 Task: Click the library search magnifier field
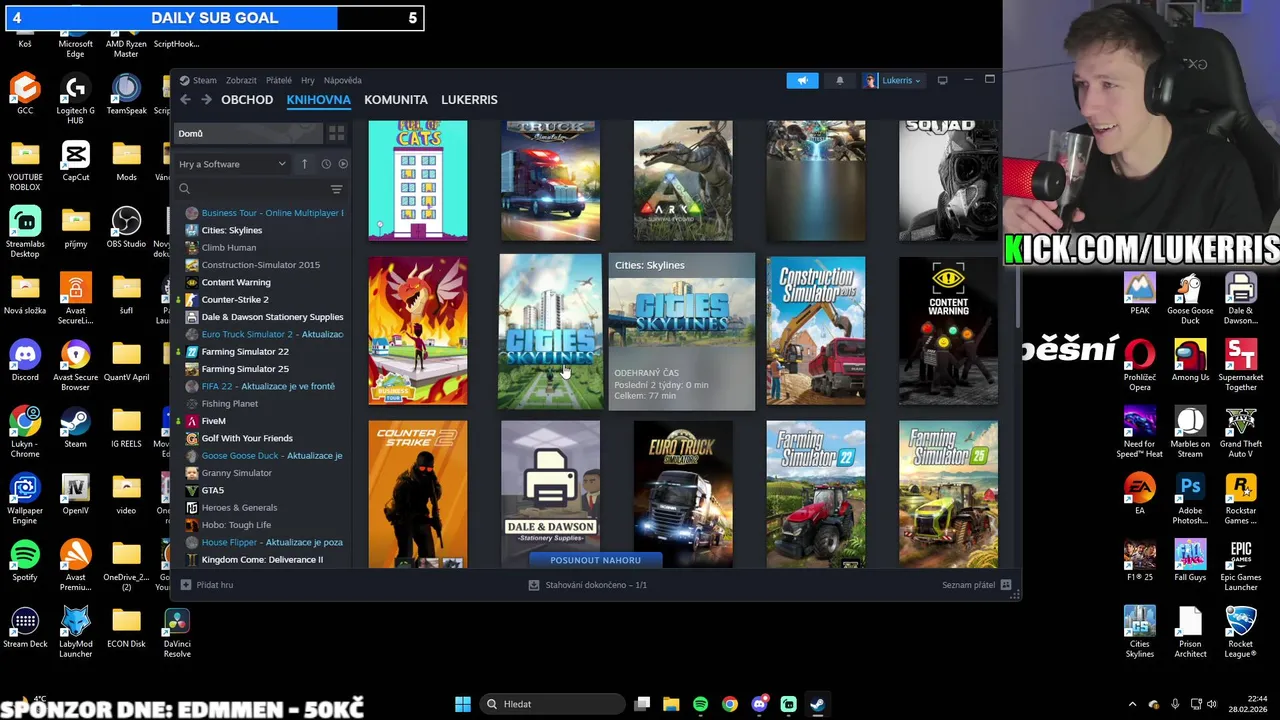[184, 189]
